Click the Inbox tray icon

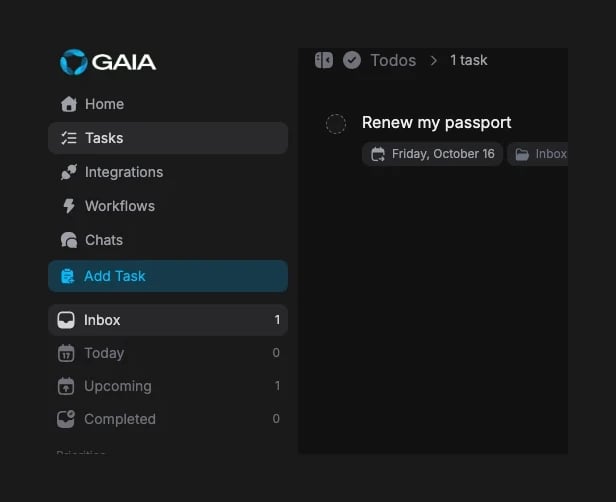pyautogui.click(x=66, y=320)
